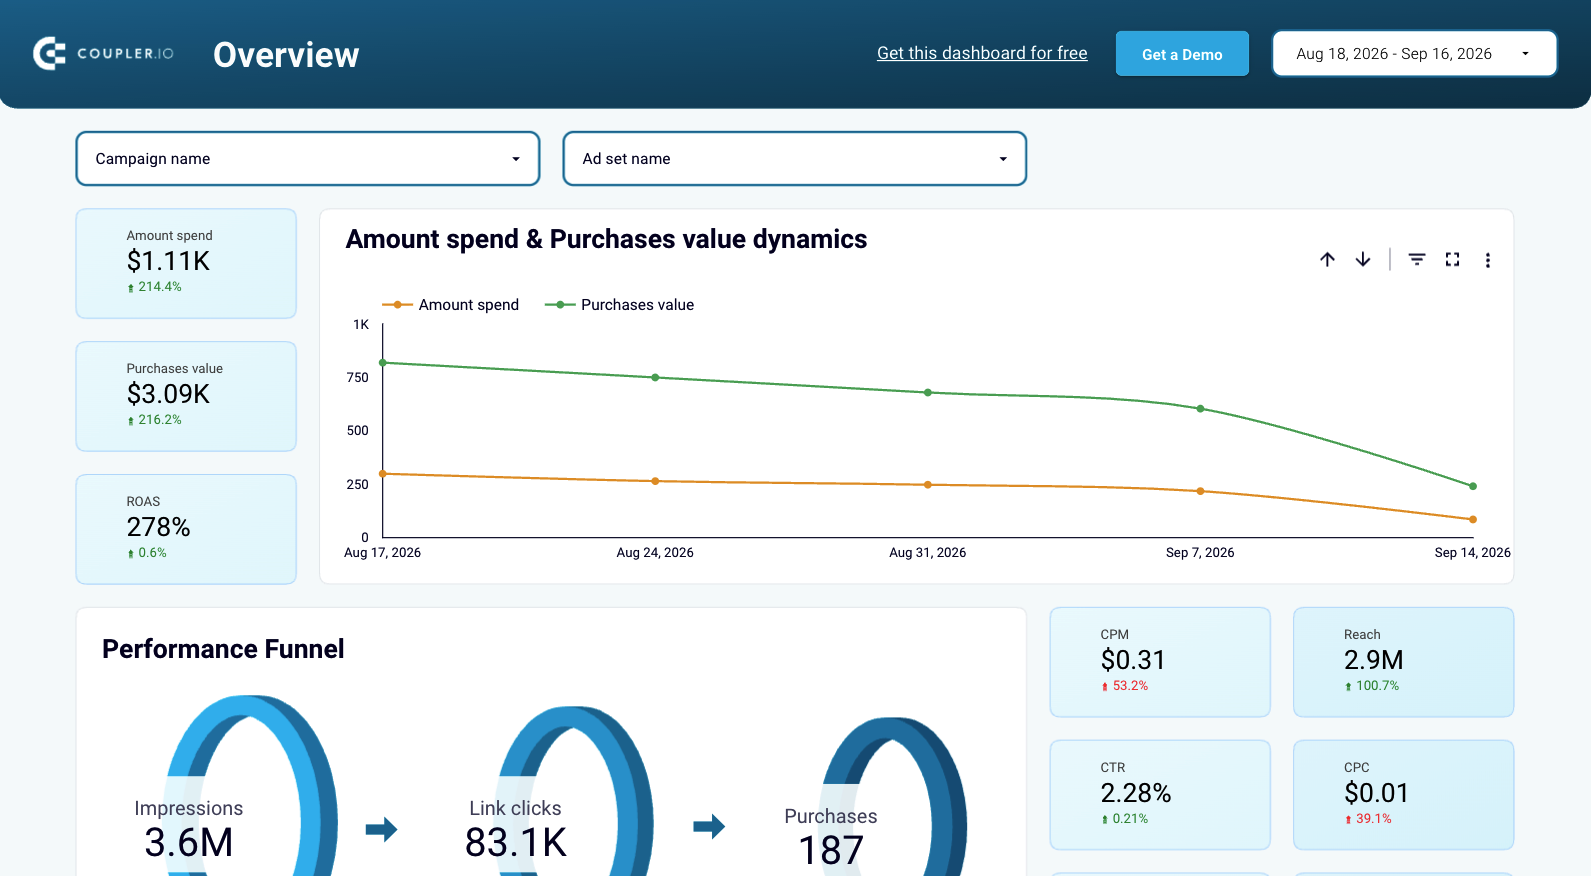This screenshot has width=1591, height=876.
Task: Toggle the Amount spend legend entry
Action: 451,305
